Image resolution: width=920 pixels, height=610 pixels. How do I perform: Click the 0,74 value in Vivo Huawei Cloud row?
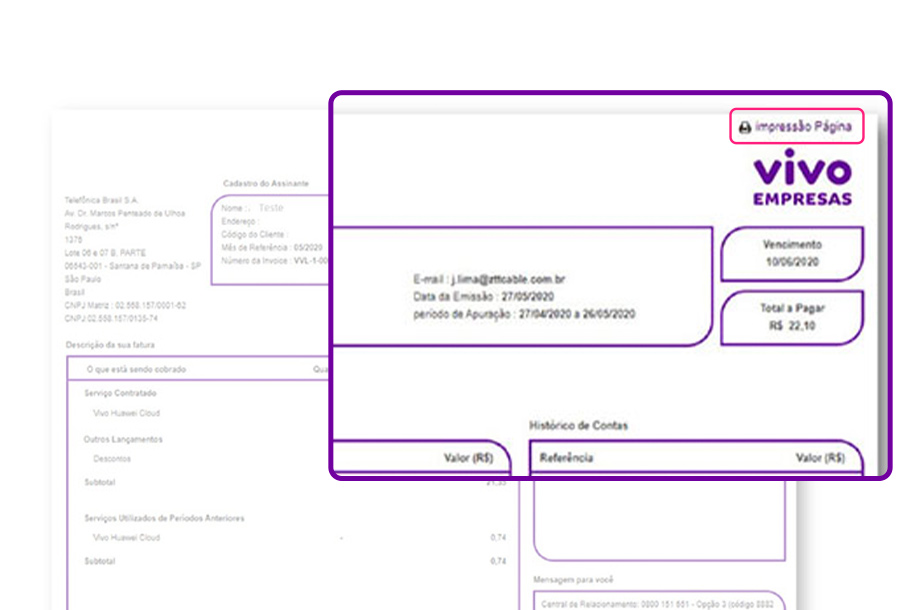click(498, 537)
